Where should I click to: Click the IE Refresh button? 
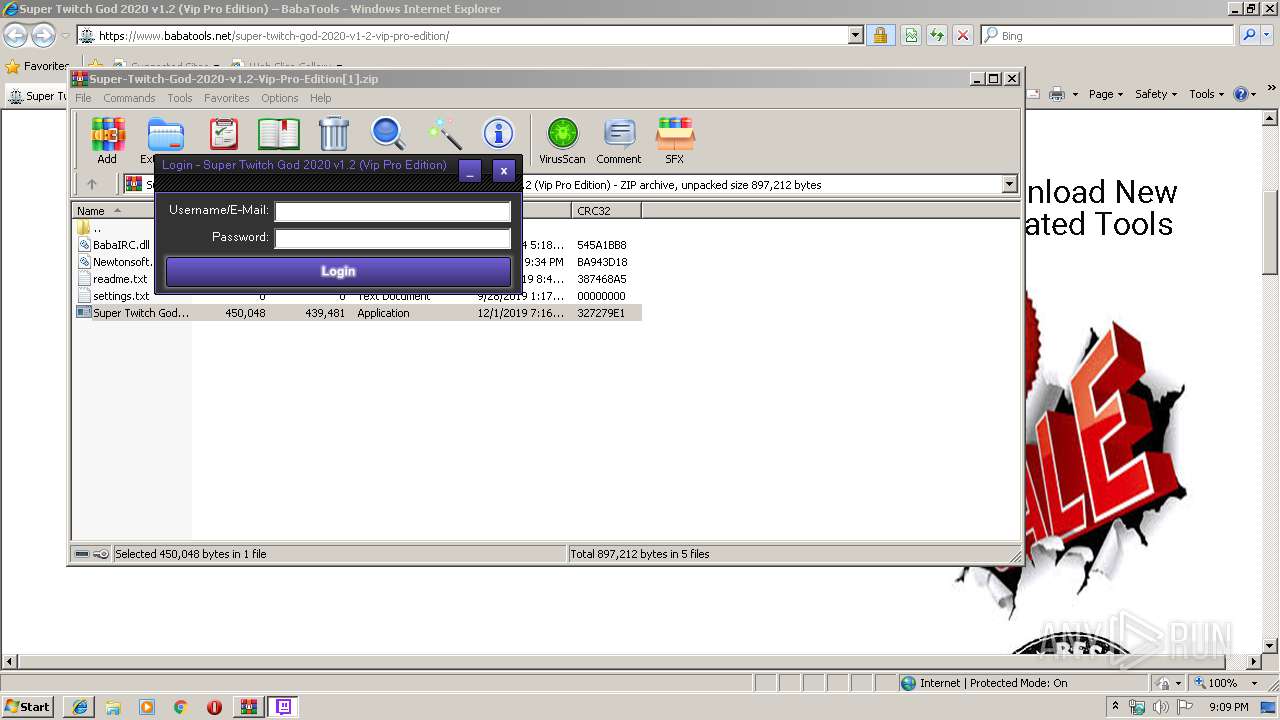937,35
